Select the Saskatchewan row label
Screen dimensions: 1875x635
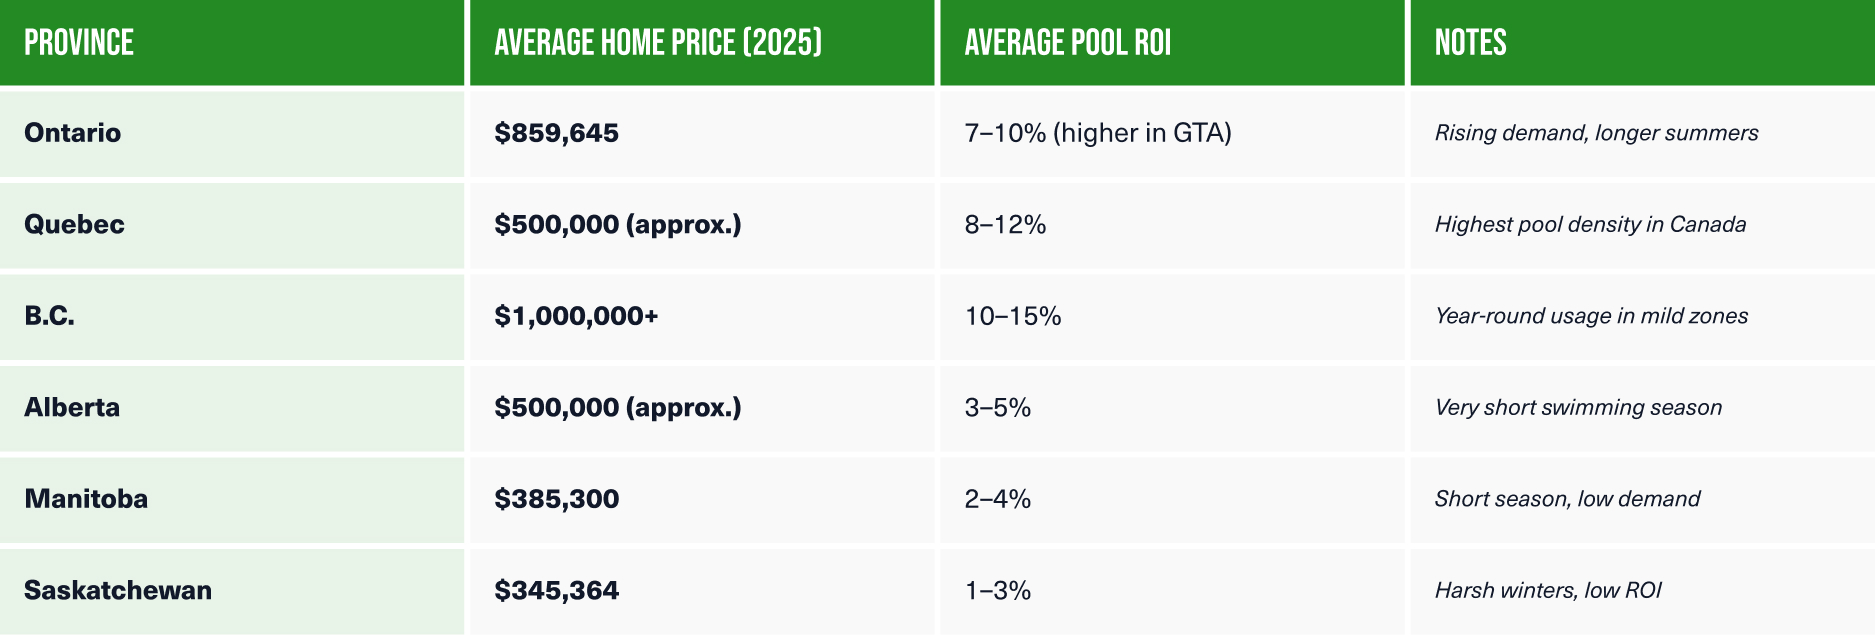point(118,590)
